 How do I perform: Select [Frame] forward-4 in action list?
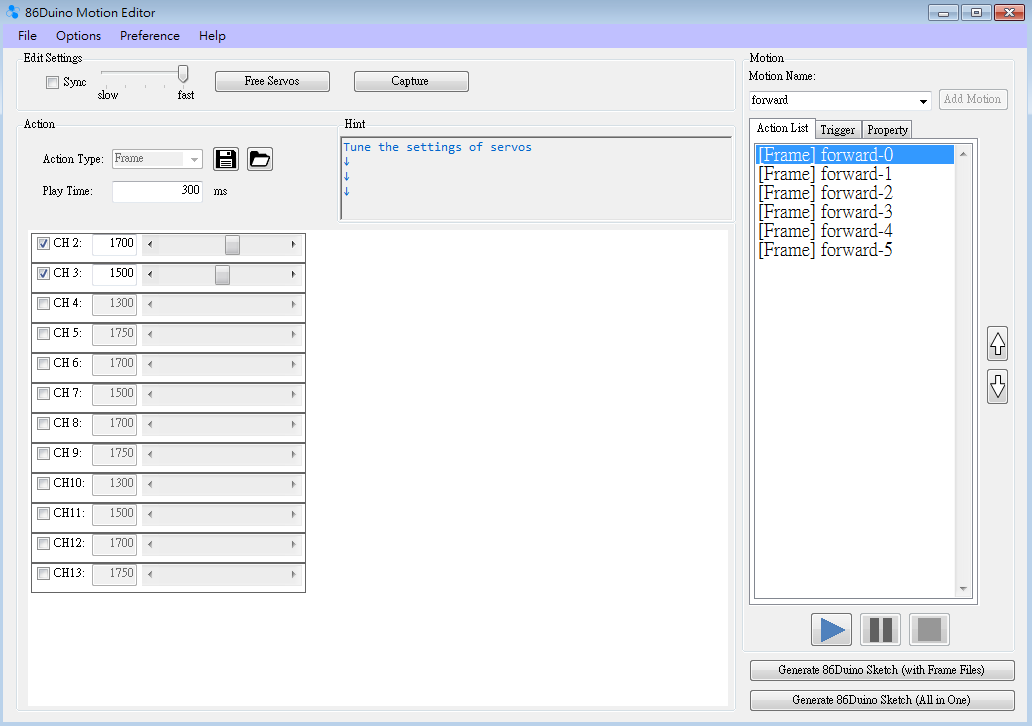[x=855, y=231]
